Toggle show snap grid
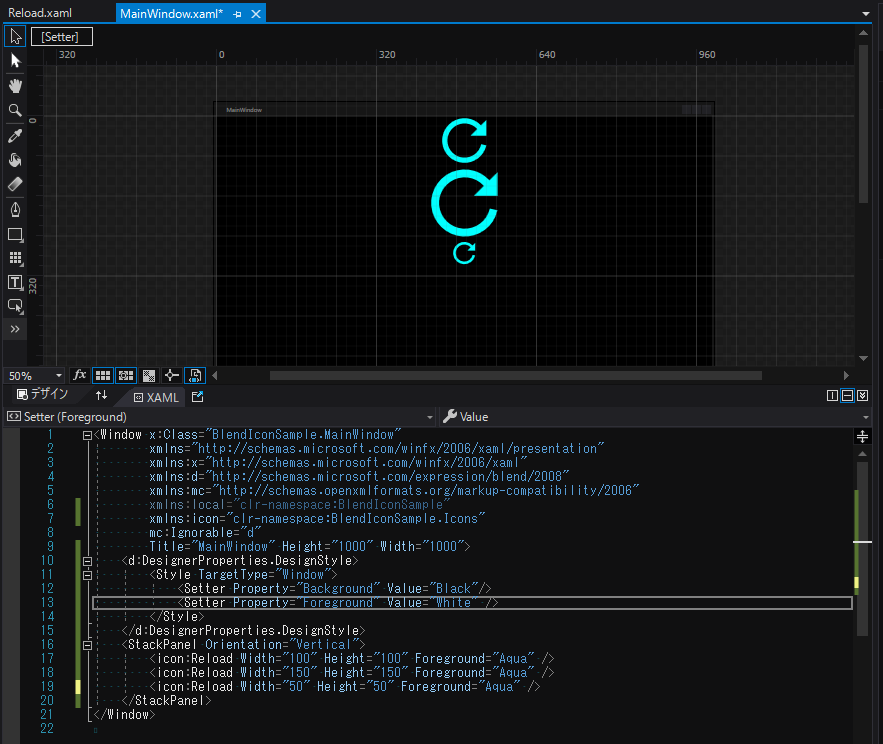 click(102, 375)
